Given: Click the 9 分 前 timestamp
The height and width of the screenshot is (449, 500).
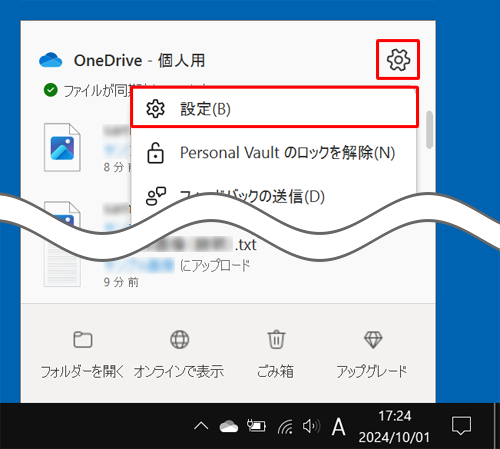Looking at the screenshot, I should click(121, 282).
